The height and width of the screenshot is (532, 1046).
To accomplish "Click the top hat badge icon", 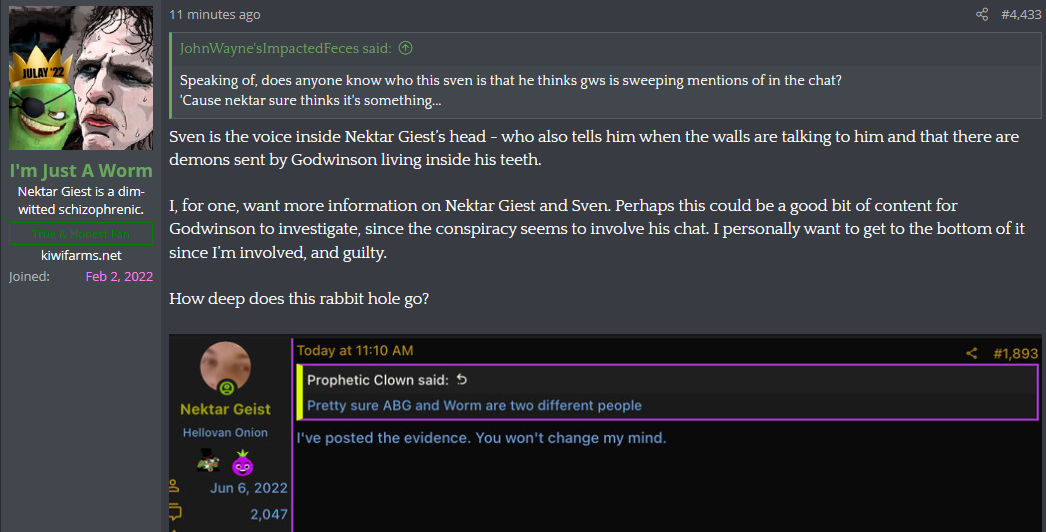I will [x=208, y=461].
